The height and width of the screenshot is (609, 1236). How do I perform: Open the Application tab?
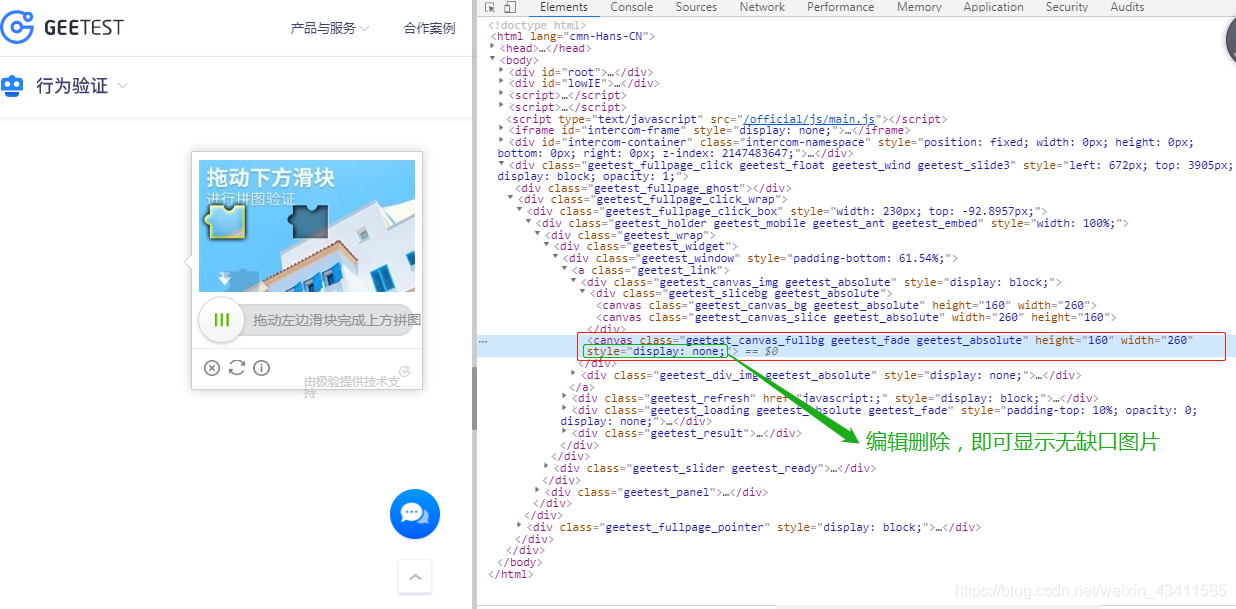tap(993, 7)
